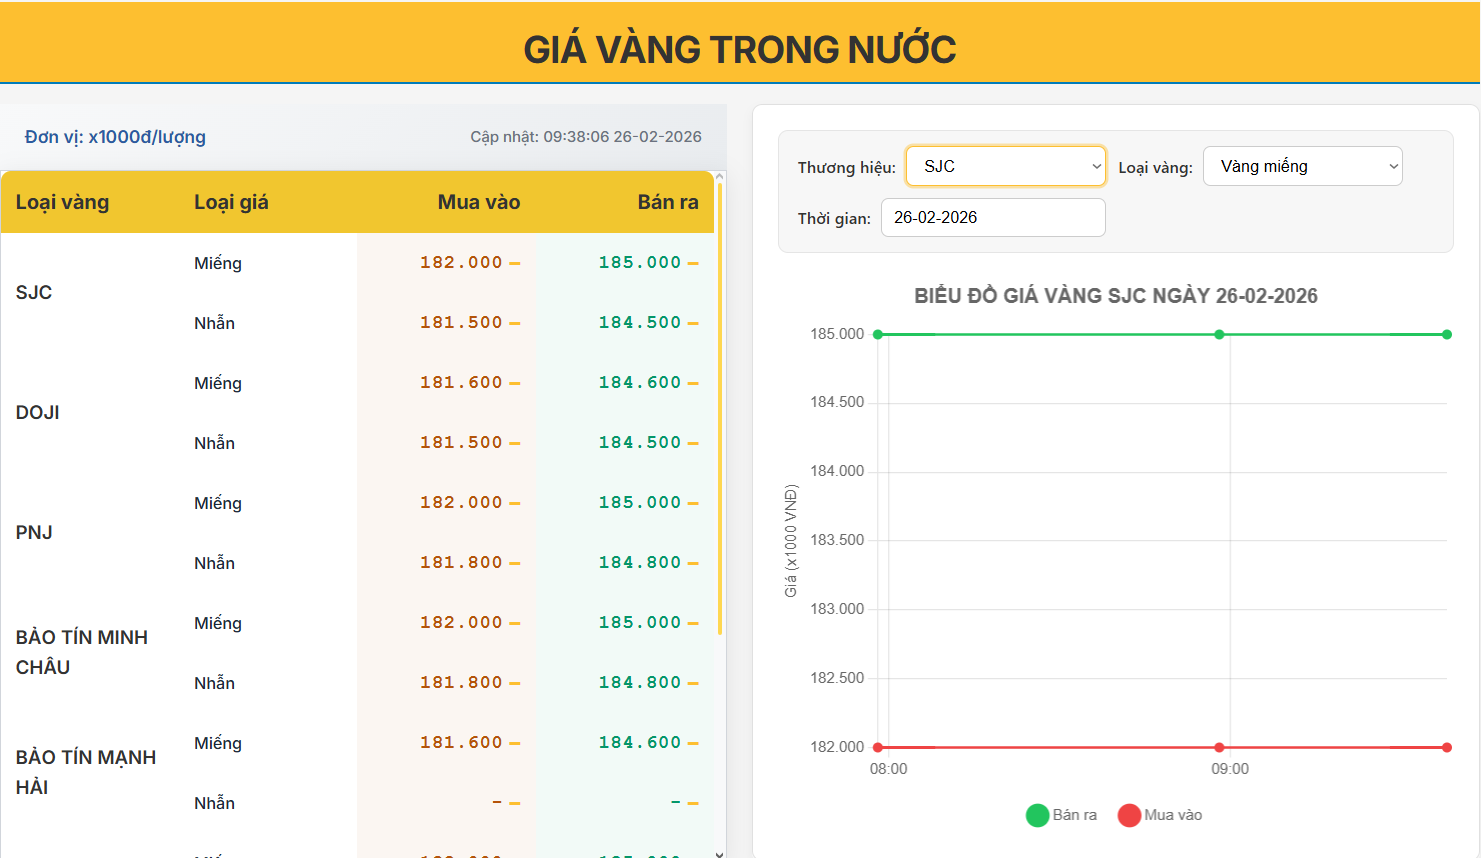Click green Bán ra data point at 09:00
The height and width of the screenshot is (858, 1481).
click(1219, 334)
